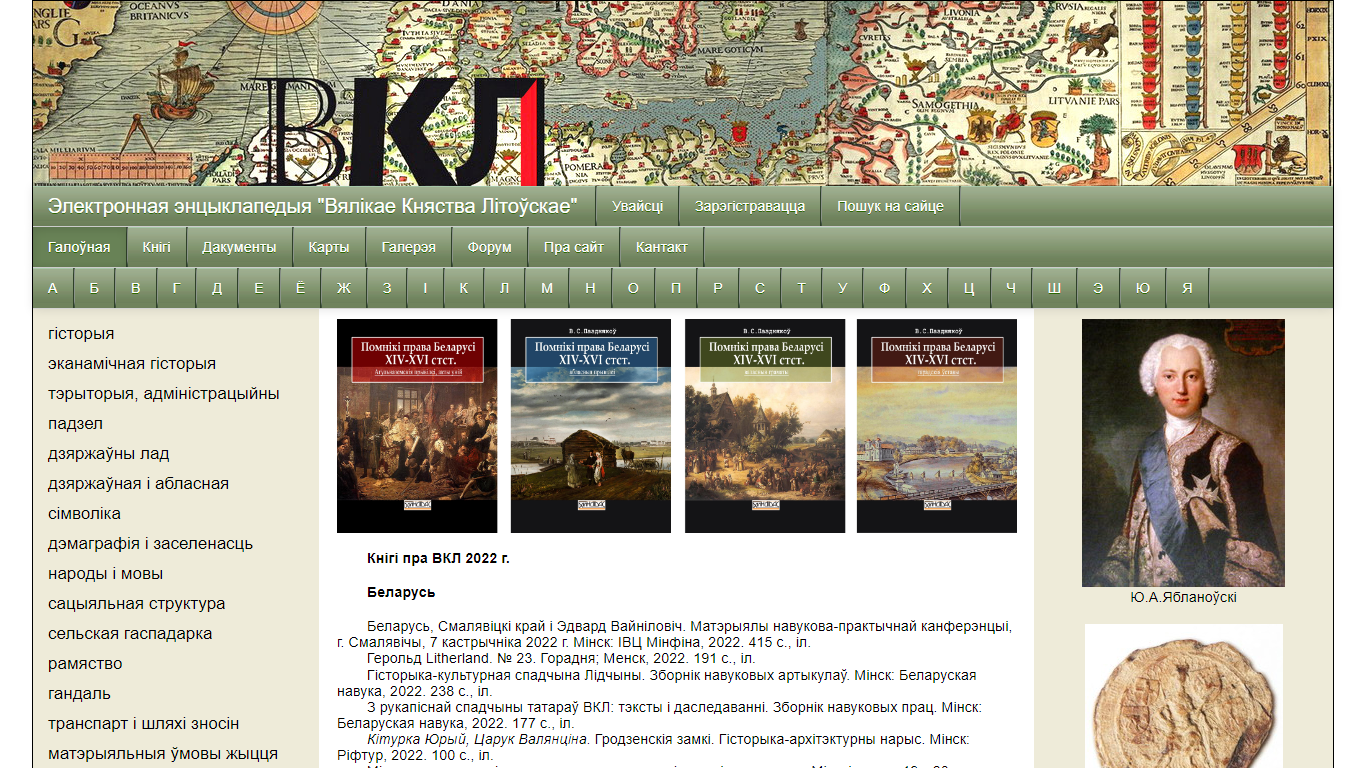Select letter І in alphabet index
Viewport: 1366px width, 768px height.
click(425, 288)
